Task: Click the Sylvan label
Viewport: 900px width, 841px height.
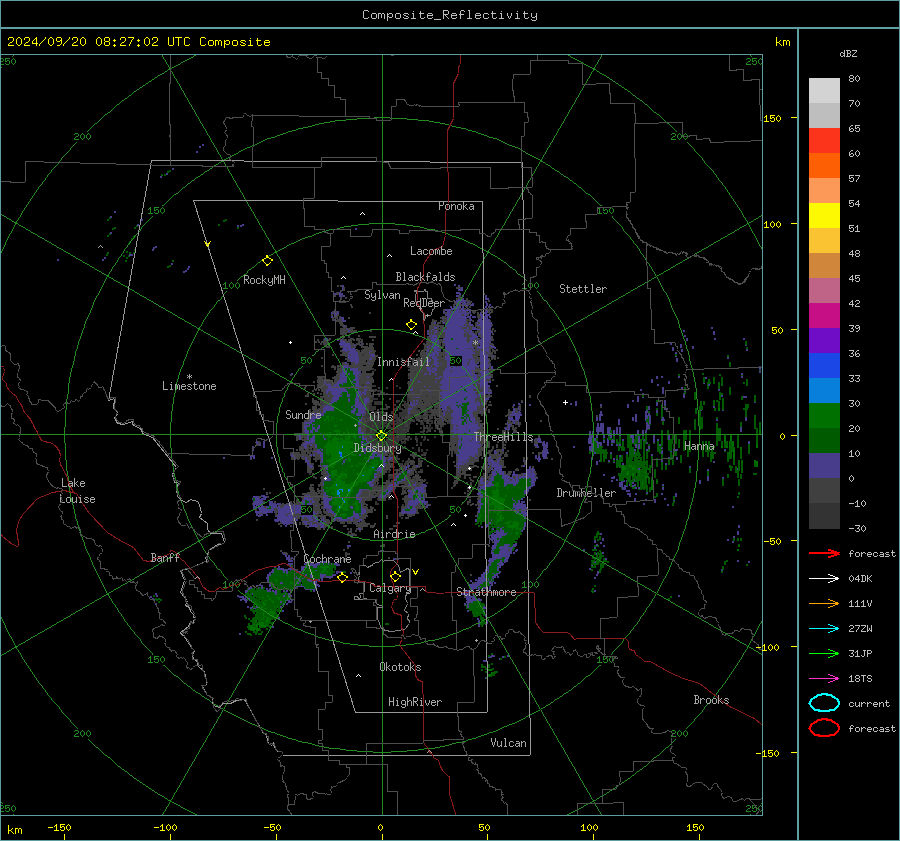Action: click(382, 295)
